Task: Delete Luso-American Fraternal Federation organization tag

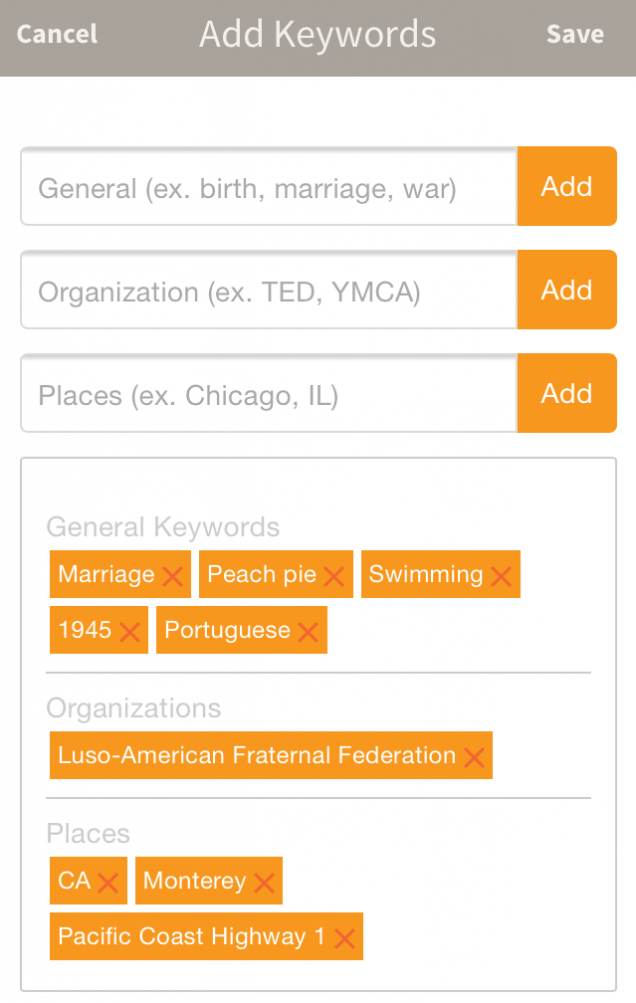Action: (474, 758)
